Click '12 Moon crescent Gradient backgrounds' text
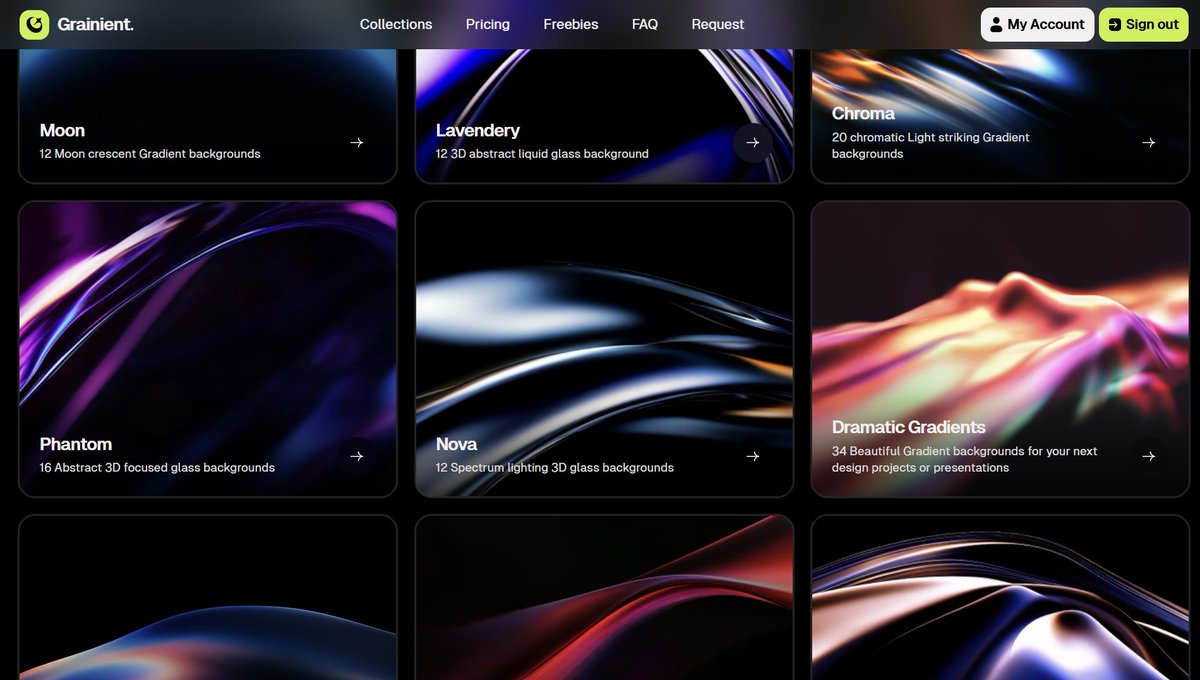Screen dimensions: 1200x680 (x=150, y=154)
